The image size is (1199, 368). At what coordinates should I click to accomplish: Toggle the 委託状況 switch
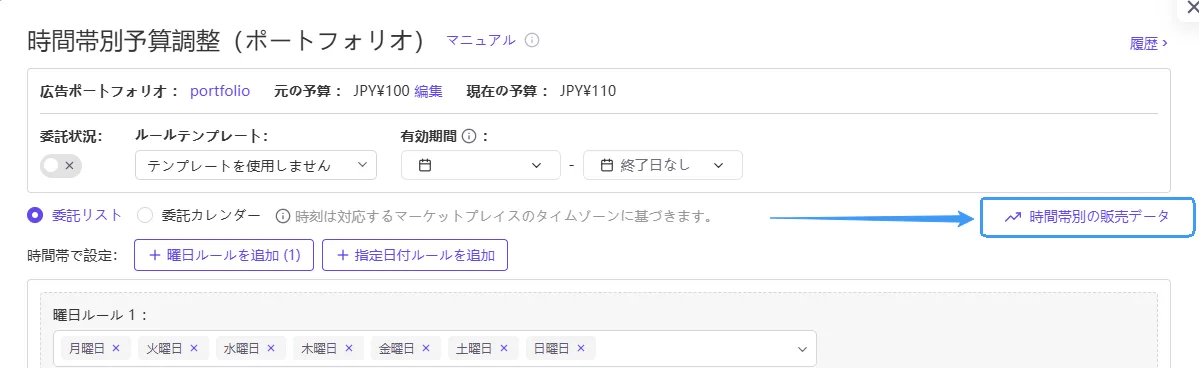[x=60, y=165]
